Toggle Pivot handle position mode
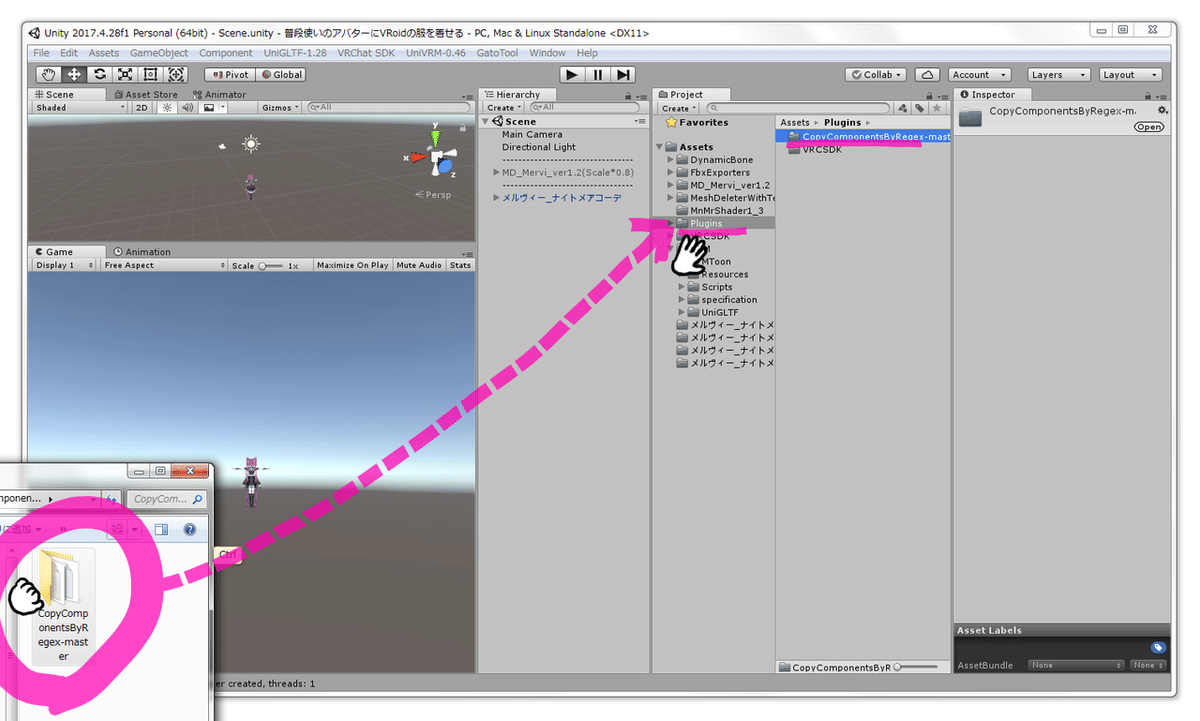The height and width of the screenshot is (721, 1200). click(230, 74)
